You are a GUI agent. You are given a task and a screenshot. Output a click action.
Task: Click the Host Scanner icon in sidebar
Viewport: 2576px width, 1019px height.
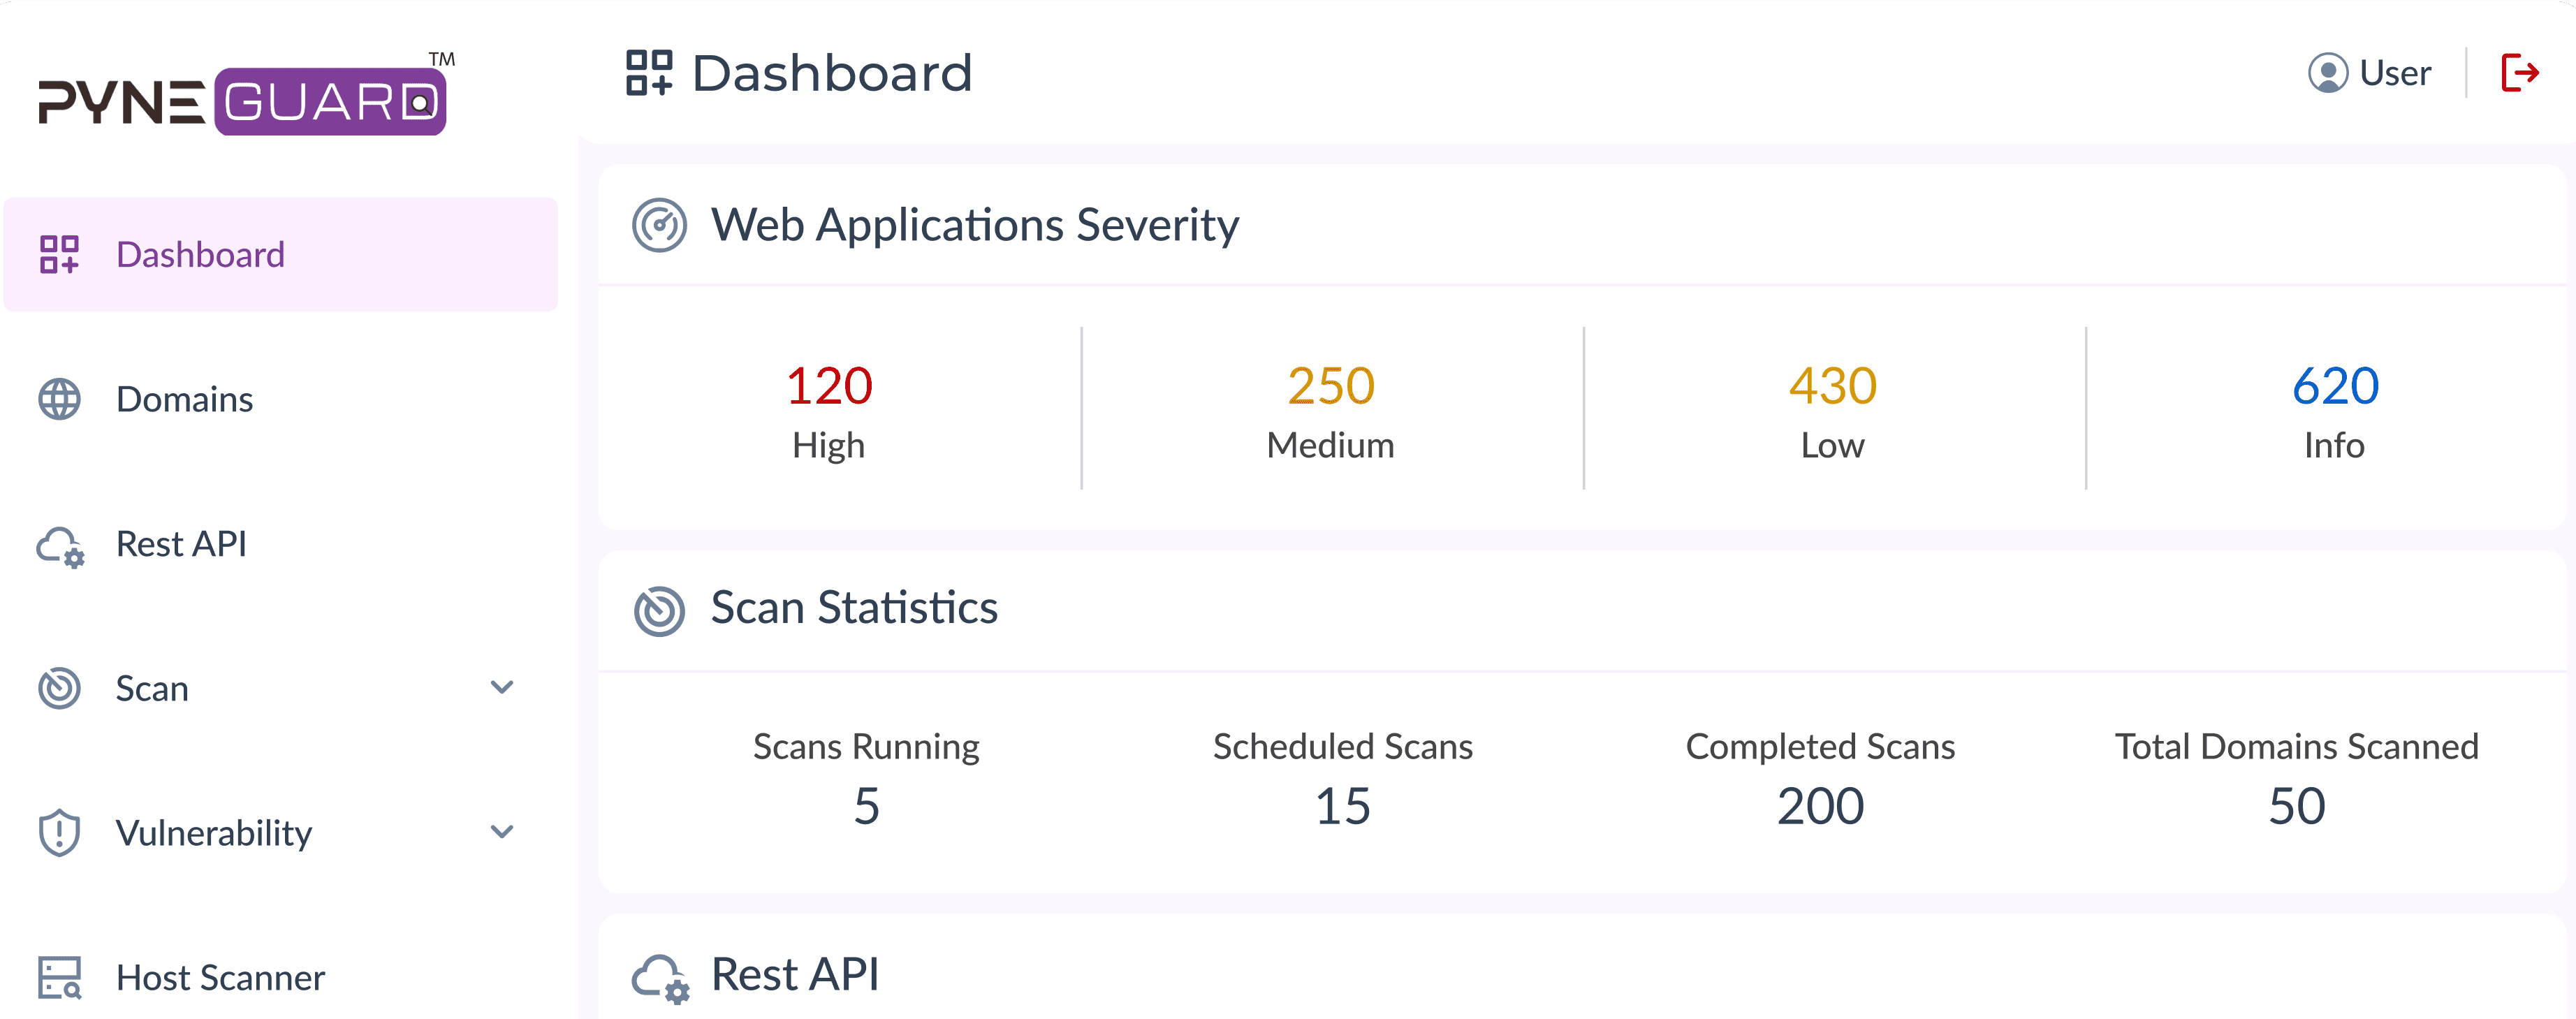click(x=60, y=977)
